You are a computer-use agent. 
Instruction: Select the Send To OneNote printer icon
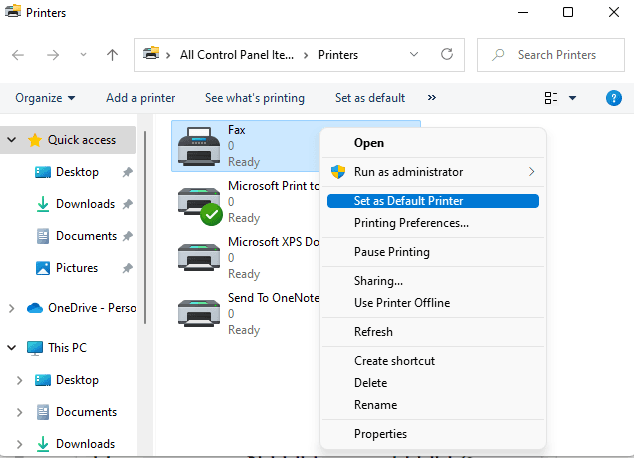point(198,314)
